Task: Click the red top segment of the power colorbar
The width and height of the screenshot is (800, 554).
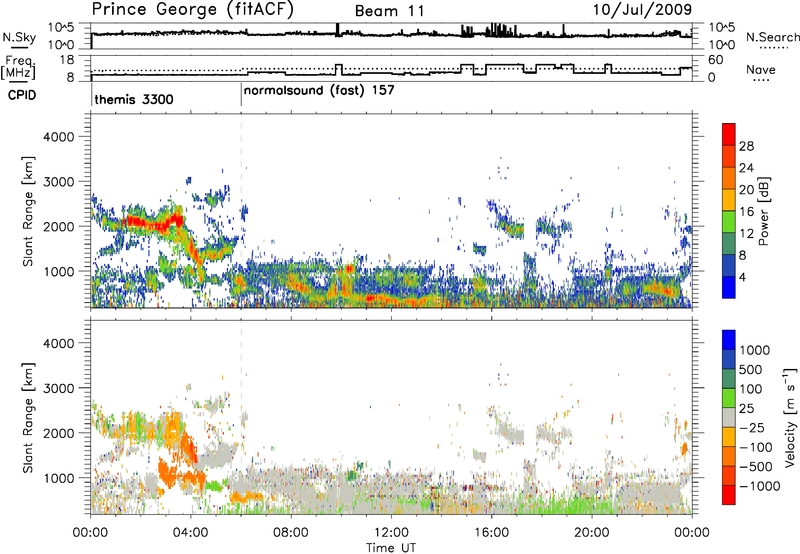Action: [x=729, y=134]
